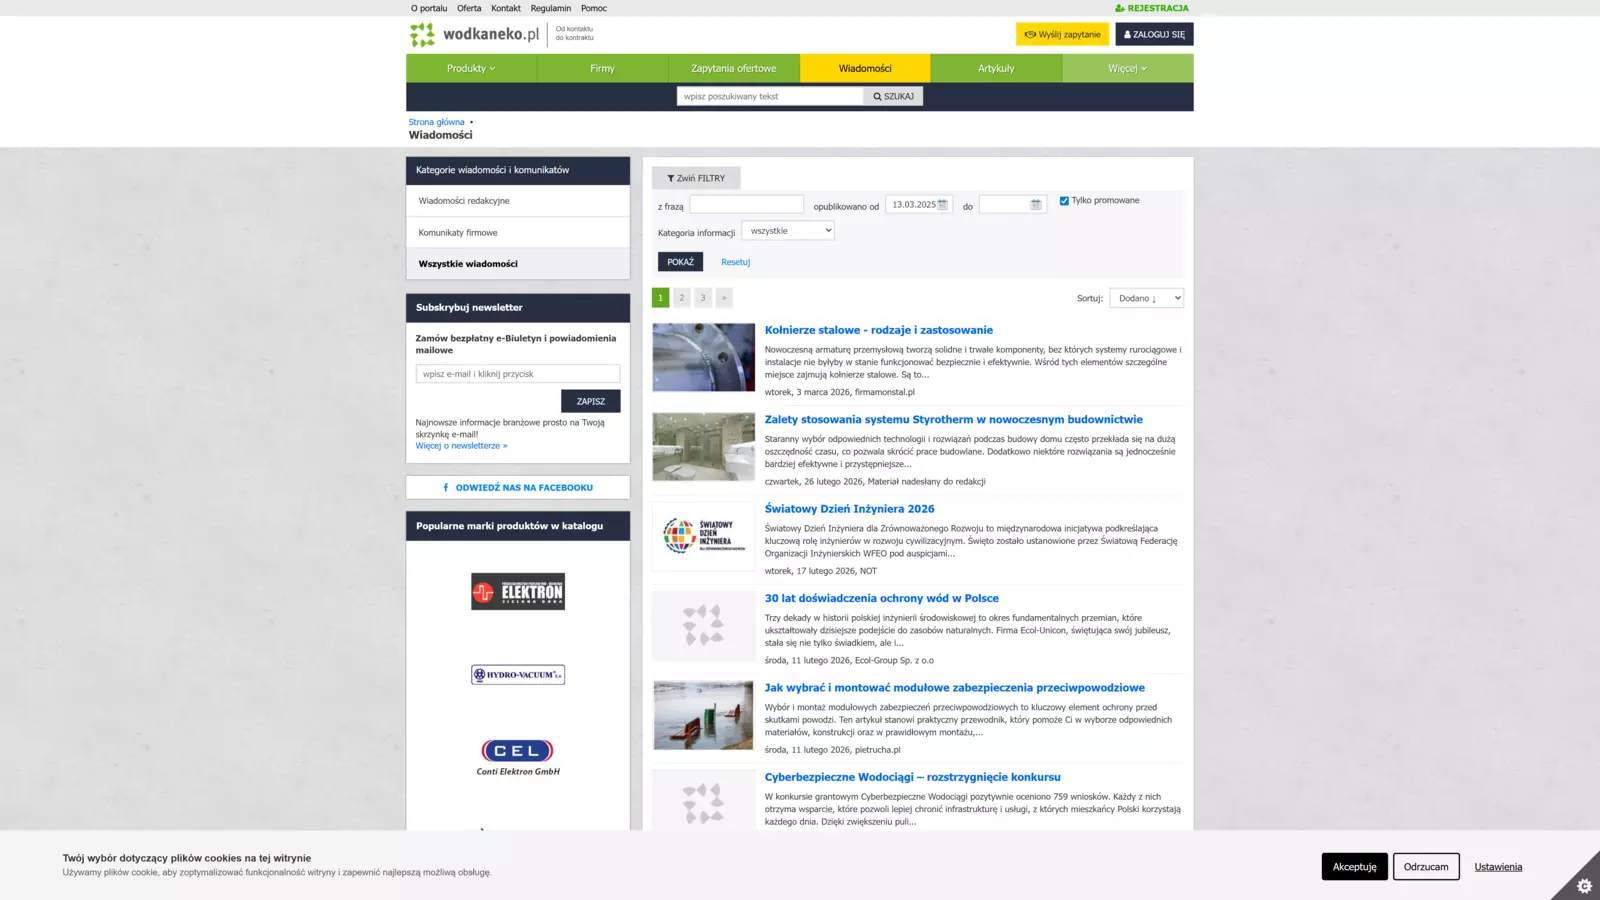Open the 'Kołnierze stalowe' article thumbnail
Screen dimensions: 1600x900
click(704, 357)
